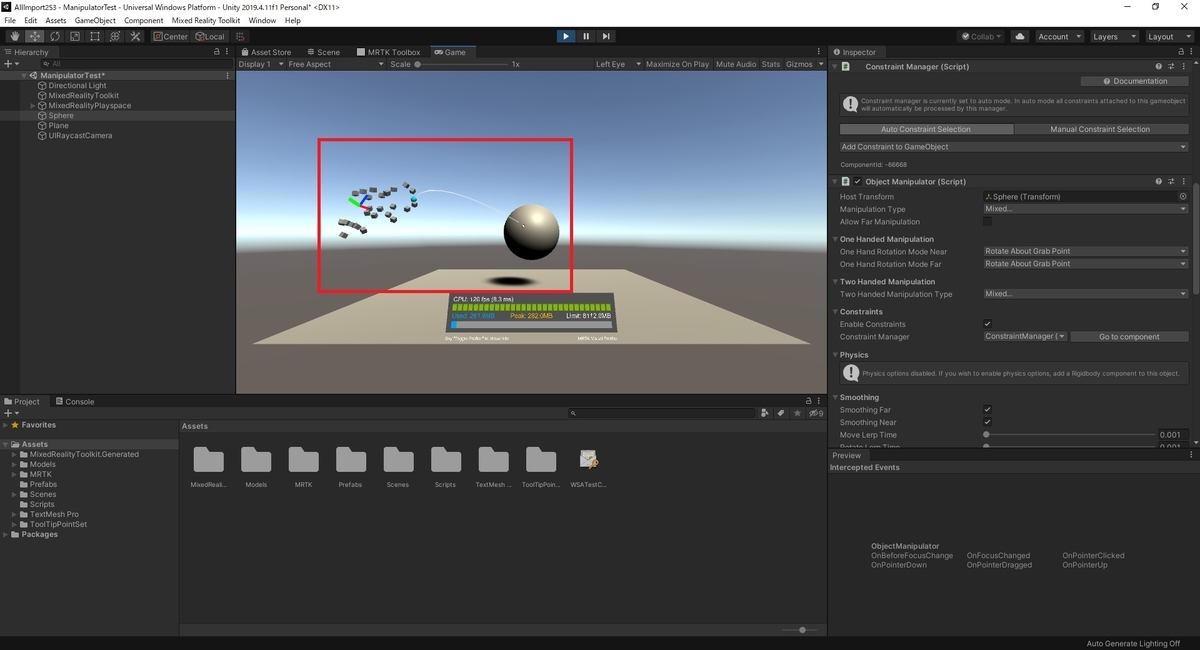
Task: Open Constraint Manager help icon
Action: pos(1158,67)
